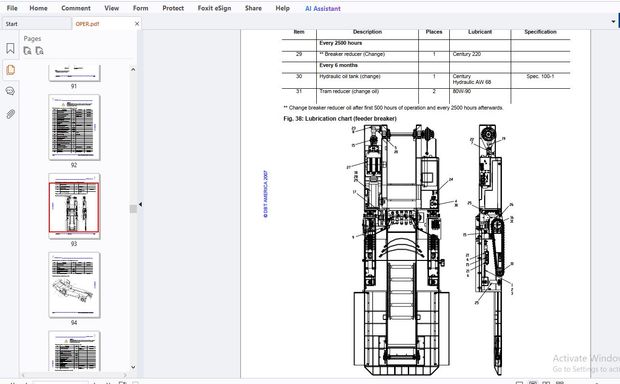Select page 94 thumbnail

pos(74,285)
